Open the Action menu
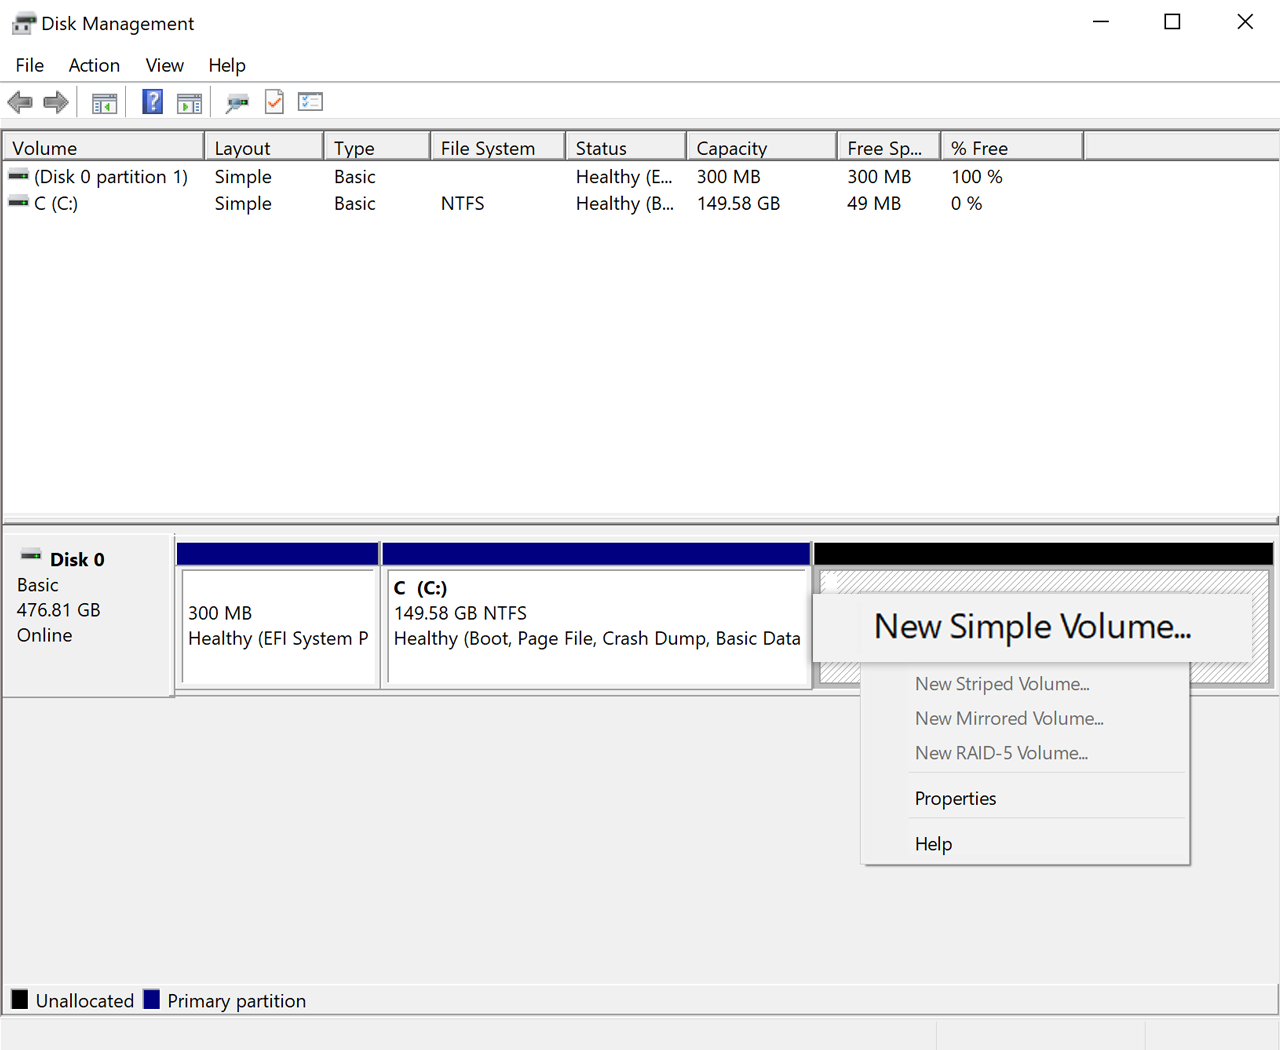 click(94, 65)
